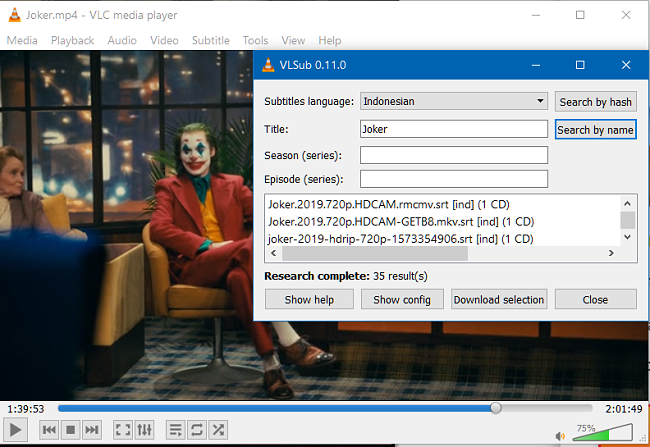The width and height of the screenshot is (650, 447).
Task: Toggle the playlist view
Action: coord(175,430)
